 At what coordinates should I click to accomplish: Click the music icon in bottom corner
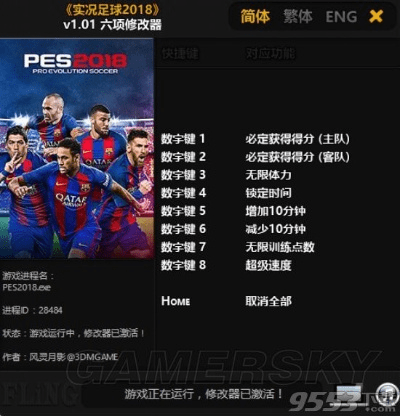(387, 392)
